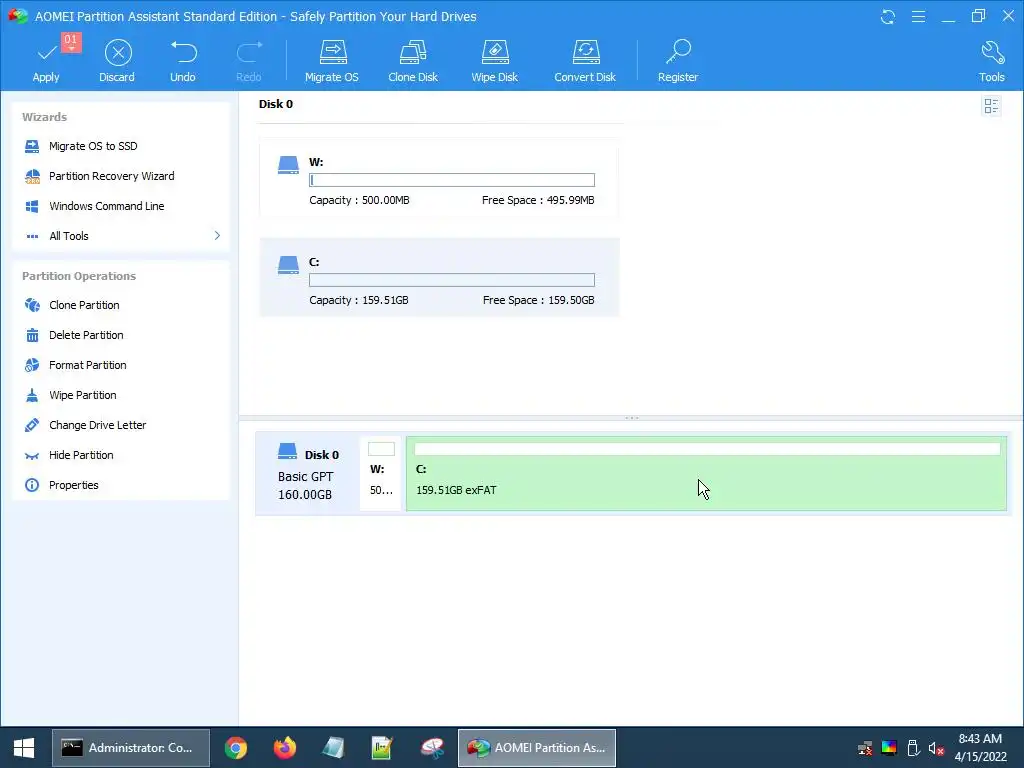1024x768 pixels.
Task: Launch Chrome from the taskbar
Action: (x=236, y=748)
